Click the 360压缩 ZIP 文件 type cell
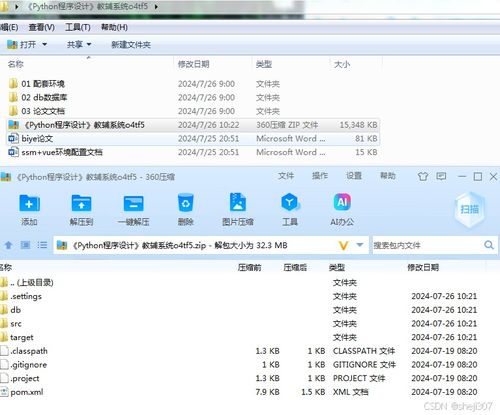 tap(287, 125)
